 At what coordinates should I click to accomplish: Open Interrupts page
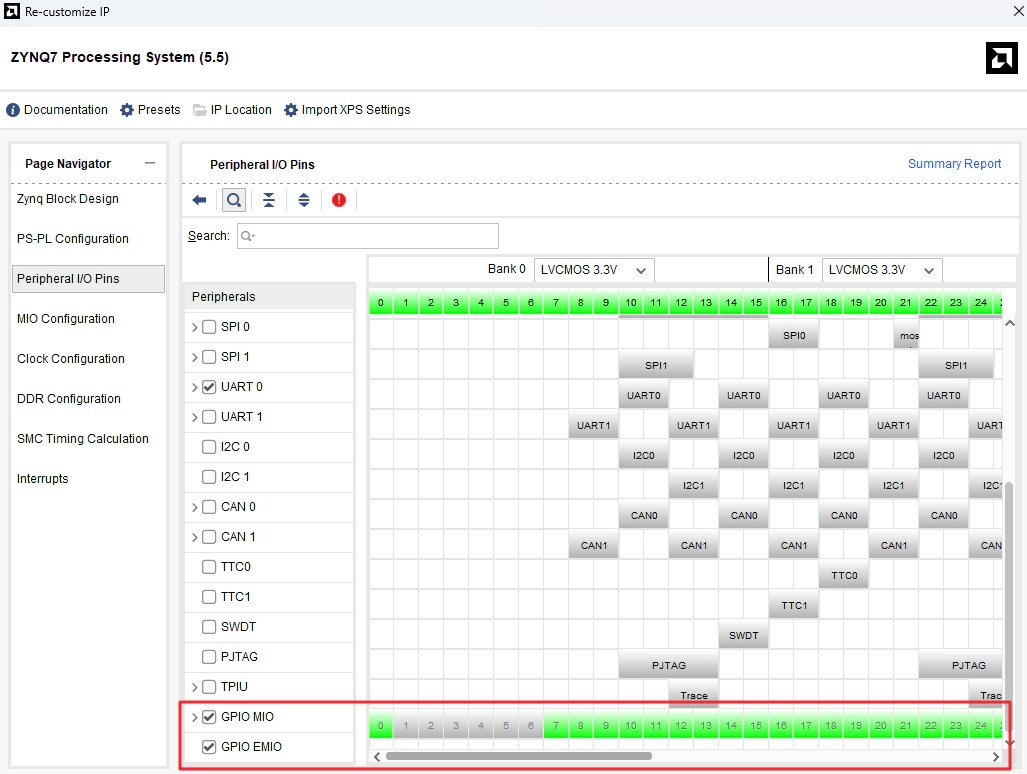[x=43, y=479]
